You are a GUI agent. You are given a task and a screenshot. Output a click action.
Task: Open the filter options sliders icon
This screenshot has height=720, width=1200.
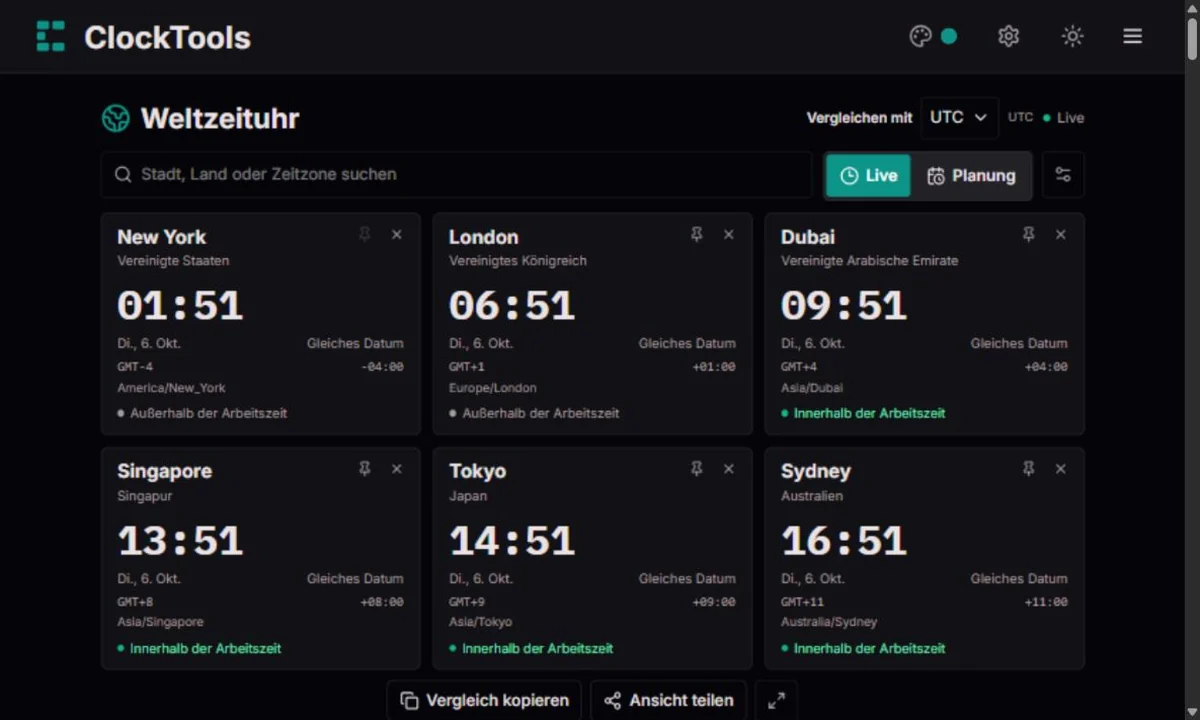tap(1063, 175)
